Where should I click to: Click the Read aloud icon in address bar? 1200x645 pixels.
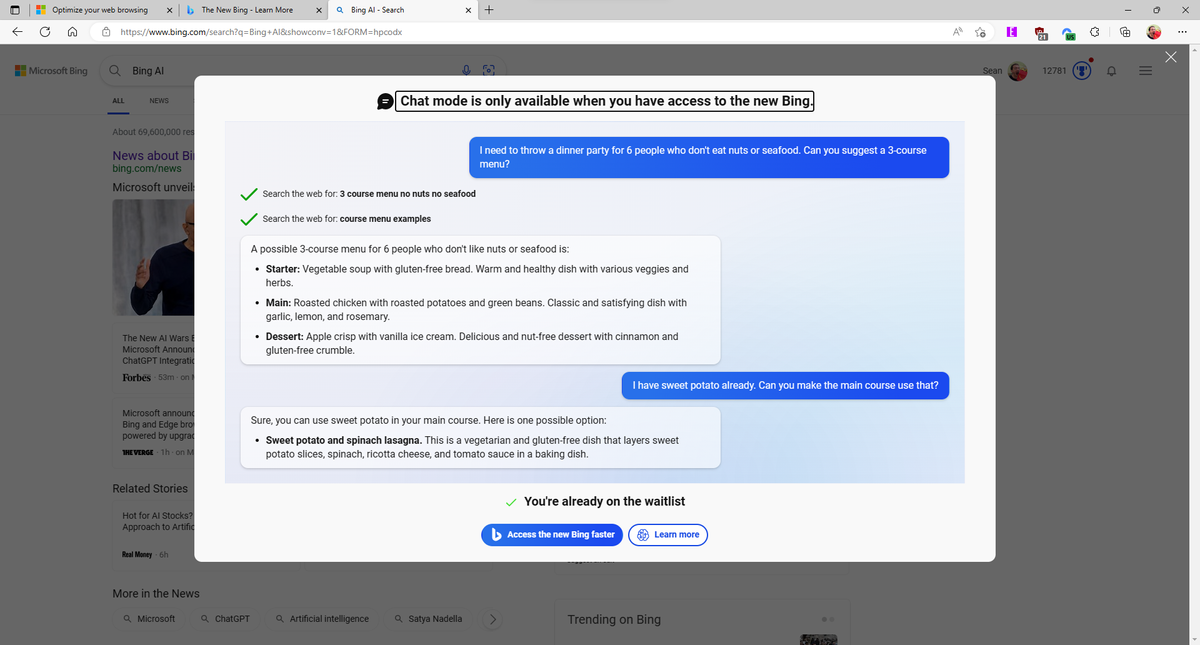click(957, 32)
